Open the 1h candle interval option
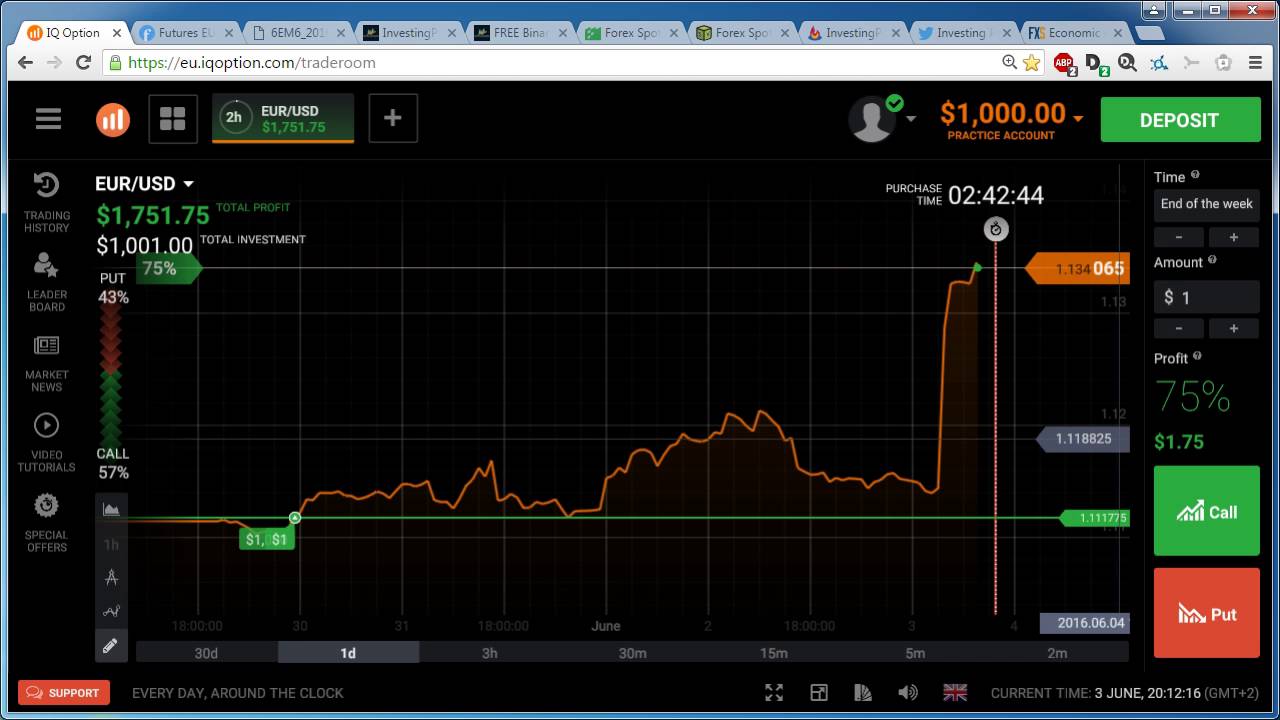Screen dimensions: 1280x720 [x=111, y=544]
